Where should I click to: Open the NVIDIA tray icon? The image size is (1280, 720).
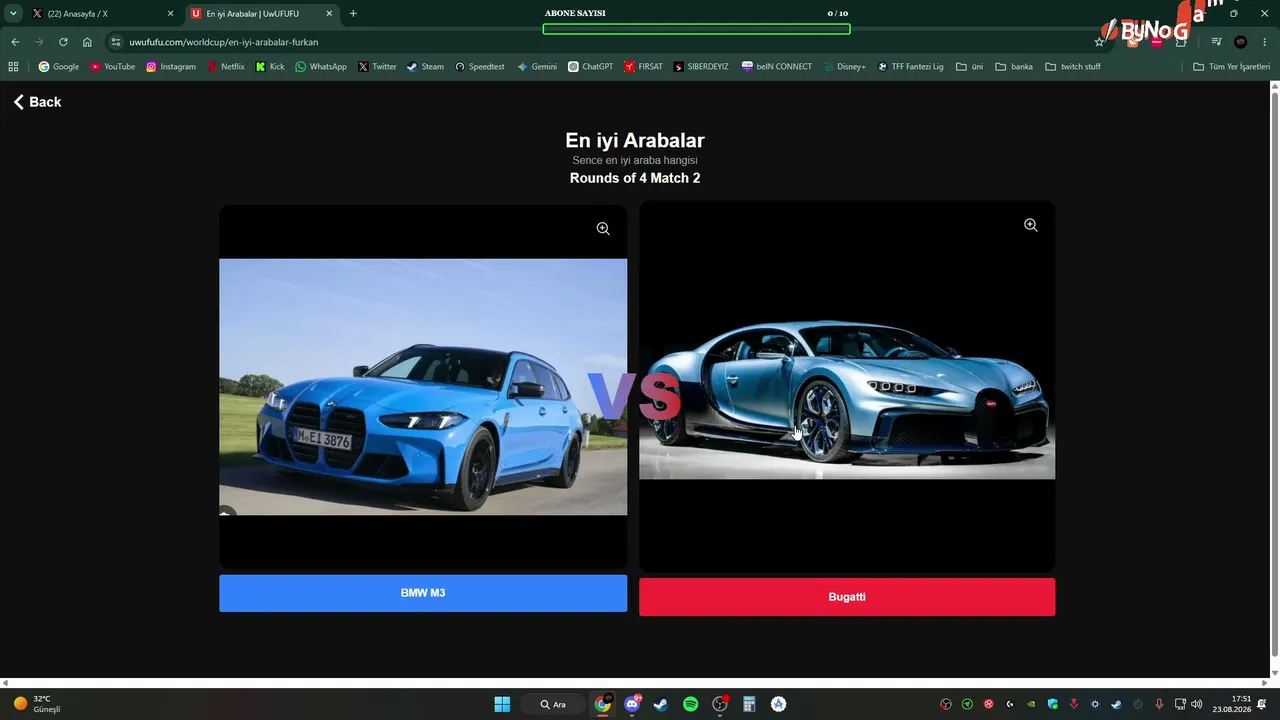point(1031,704)
